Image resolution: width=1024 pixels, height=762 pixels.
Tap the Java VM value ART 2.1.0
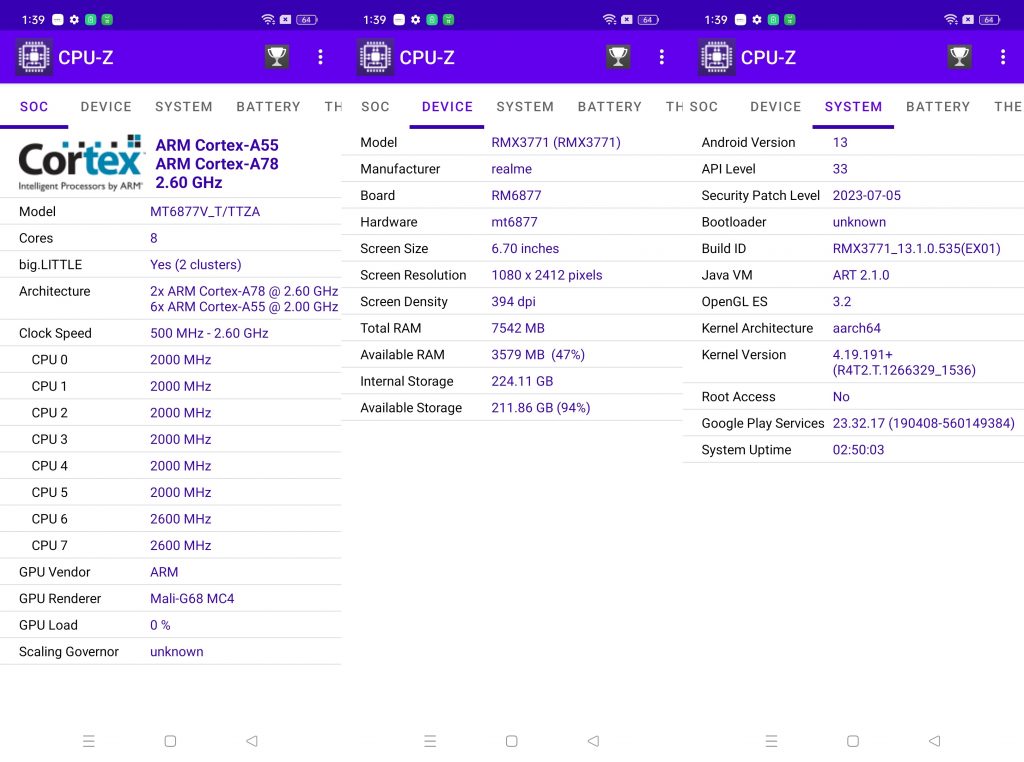pyautogui.click(x=861, y=275)
